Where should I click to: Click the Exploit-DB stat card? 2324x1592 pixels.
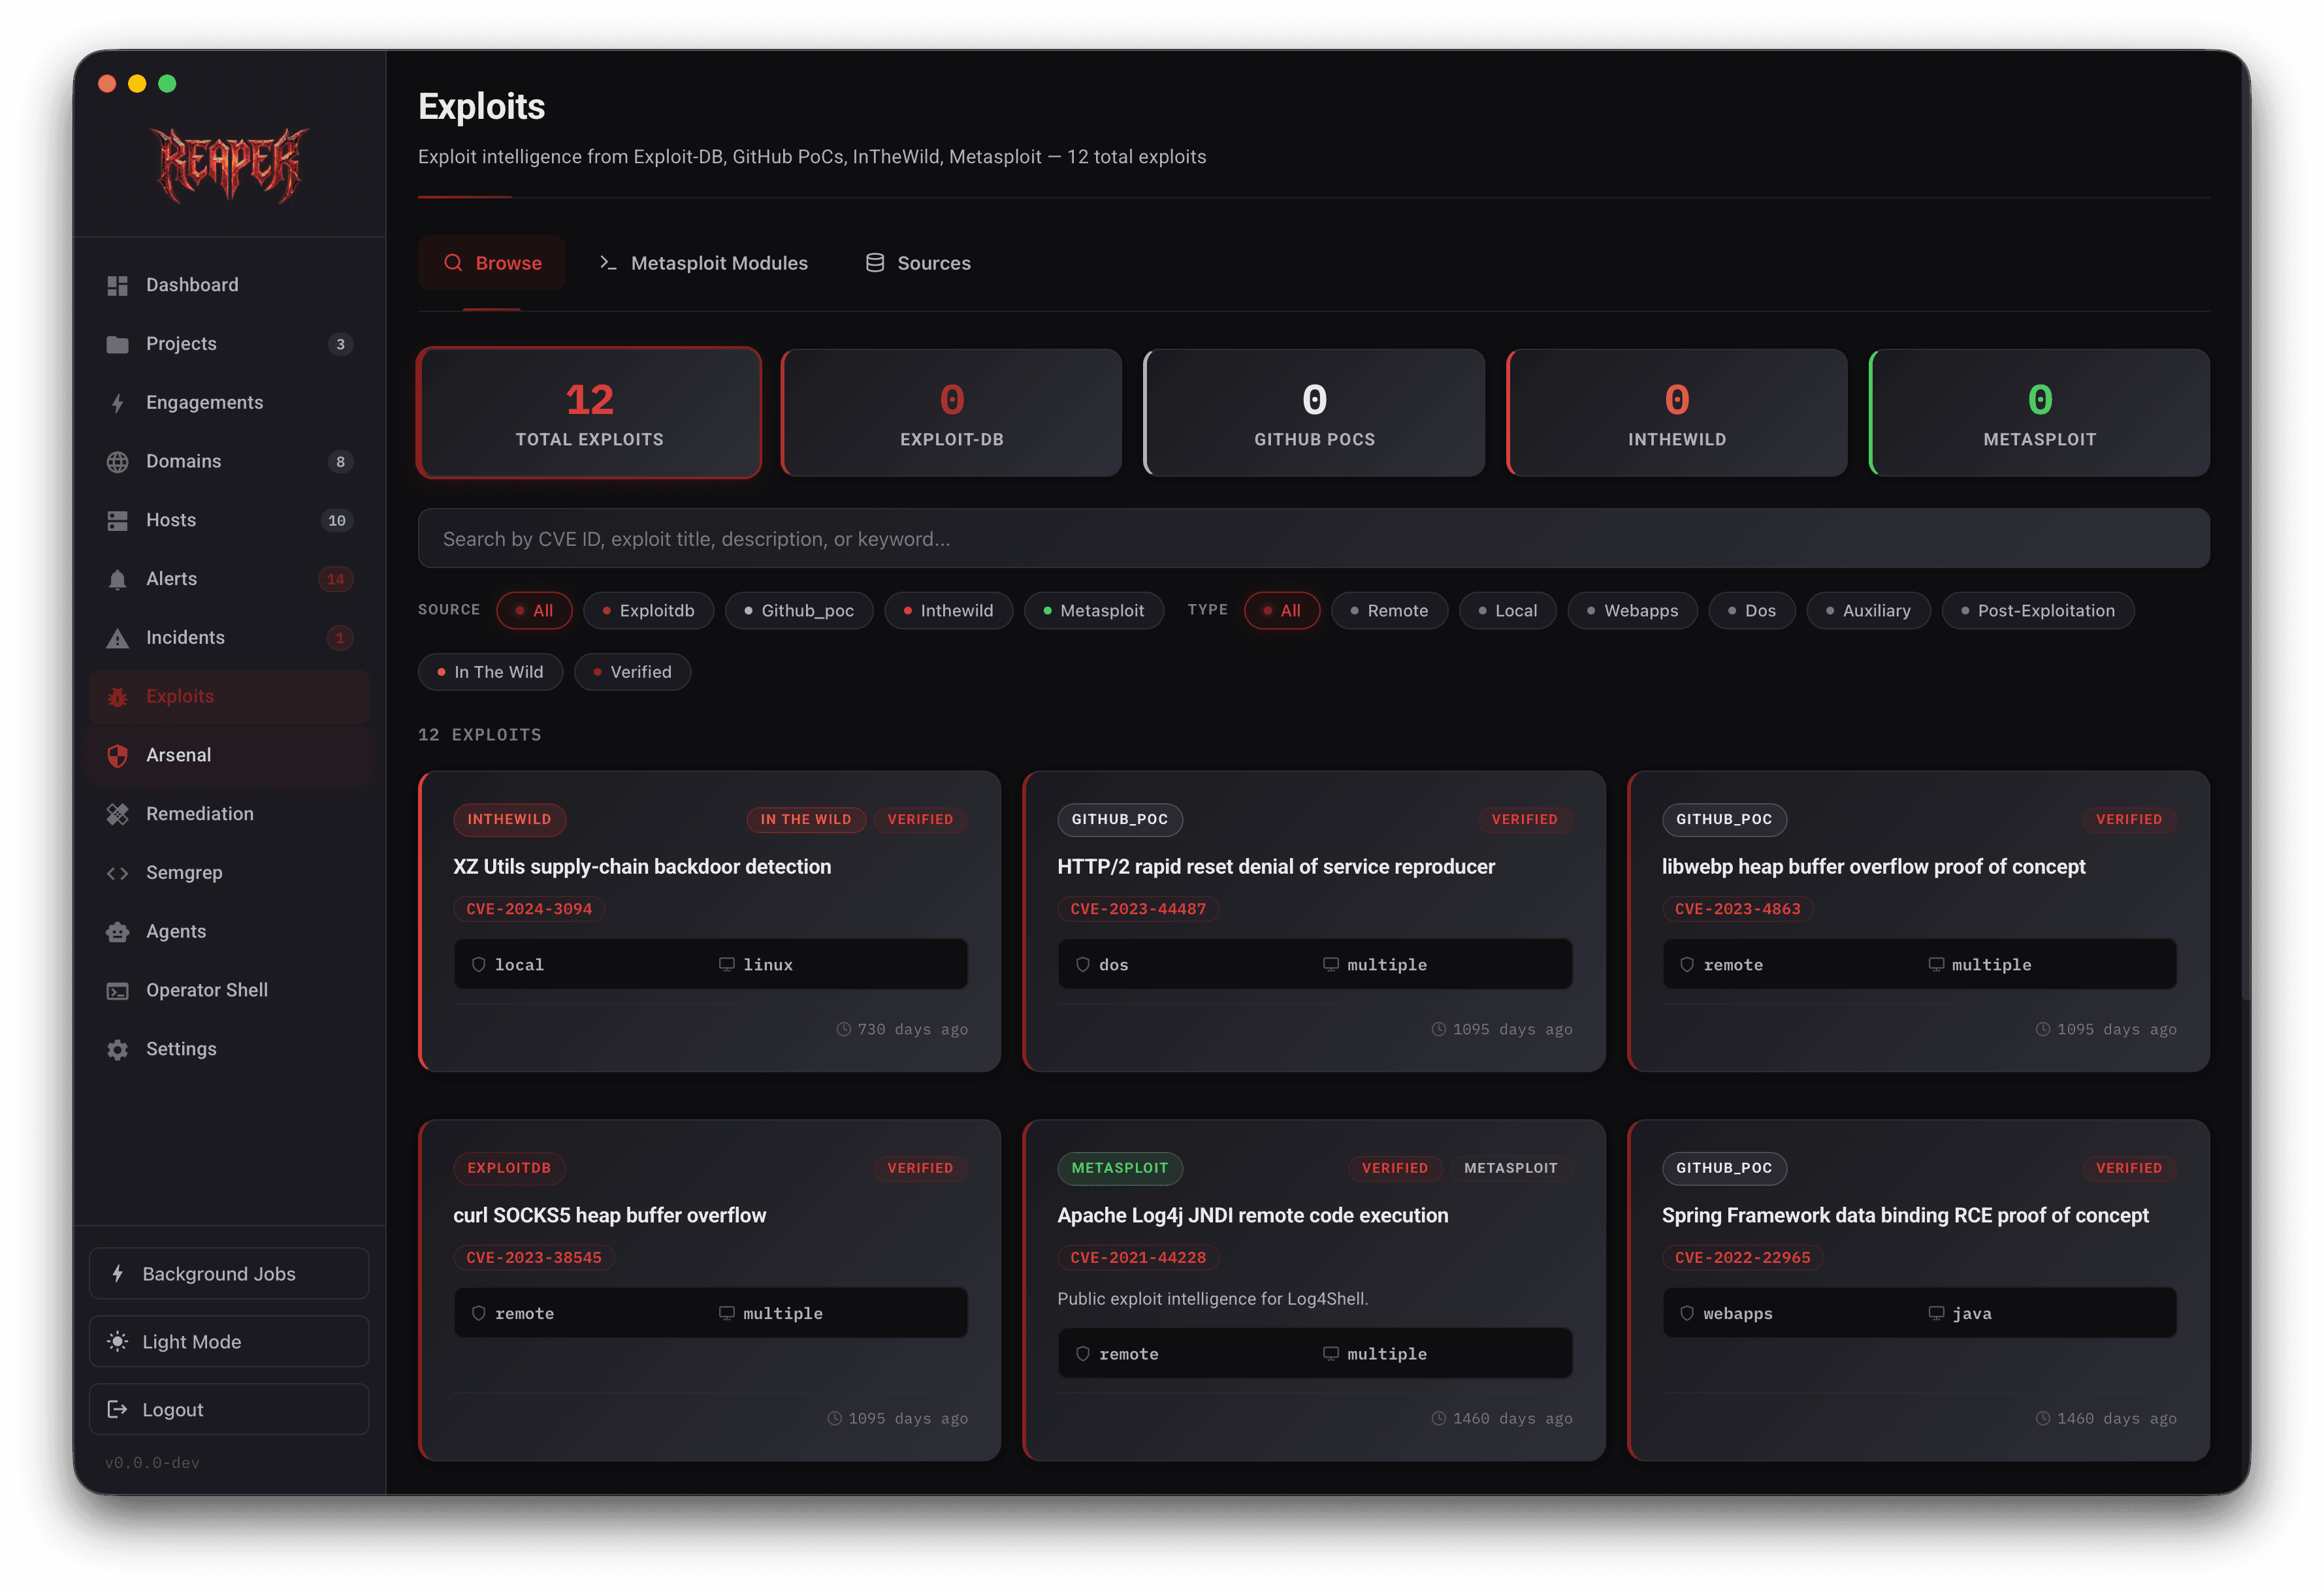click(x=951, y=413)
